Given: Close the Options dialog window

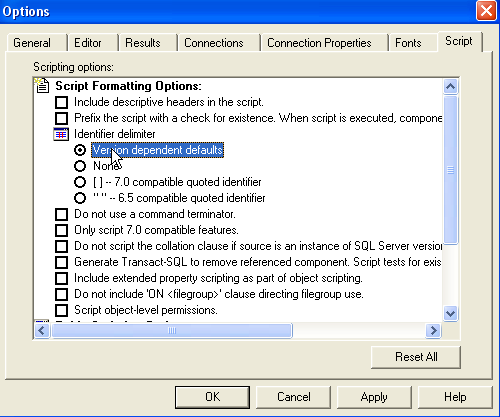Looking at the screenshot, I should [486, 11].
